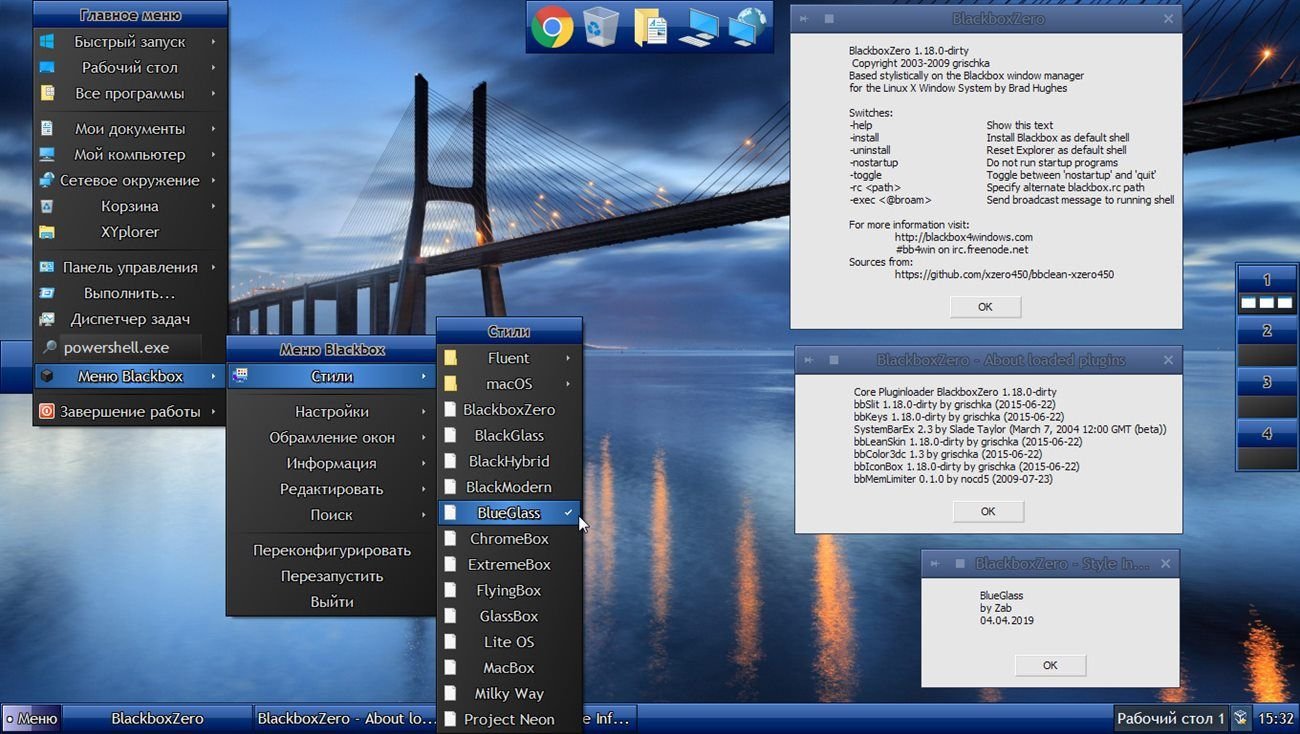Toggle square button in About loaded plugins title bar
Screen dimensions: 1300x734
click(833, 360)
